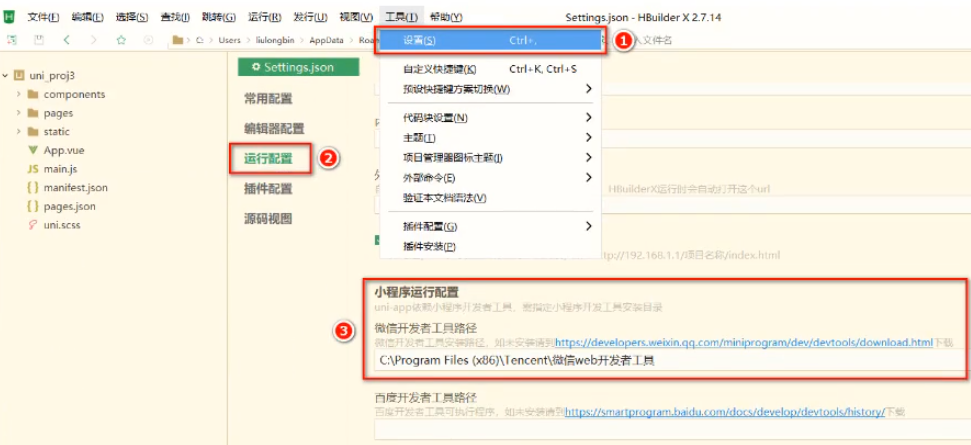971x445 pixels.
Task: Open the smartprogram.baidu.com devtools history link
Action: point(725,412)
